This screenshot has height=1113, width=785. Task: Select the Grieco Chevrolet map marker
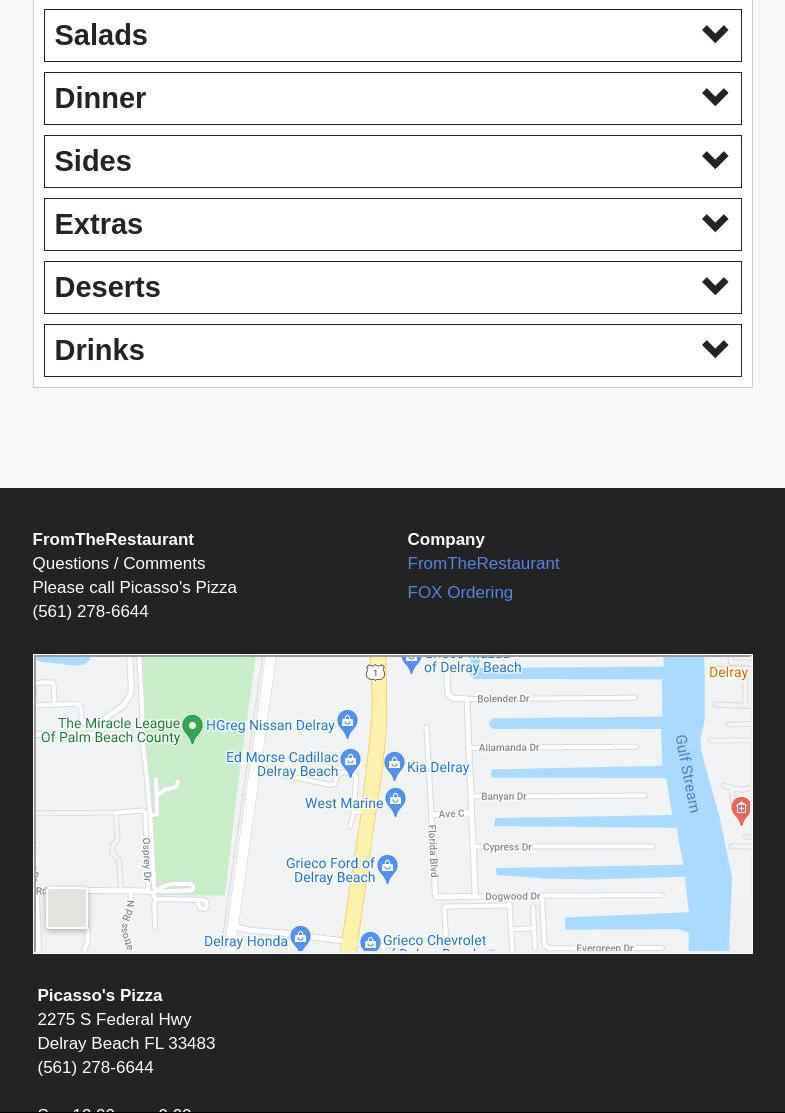[x=370, y=942]
